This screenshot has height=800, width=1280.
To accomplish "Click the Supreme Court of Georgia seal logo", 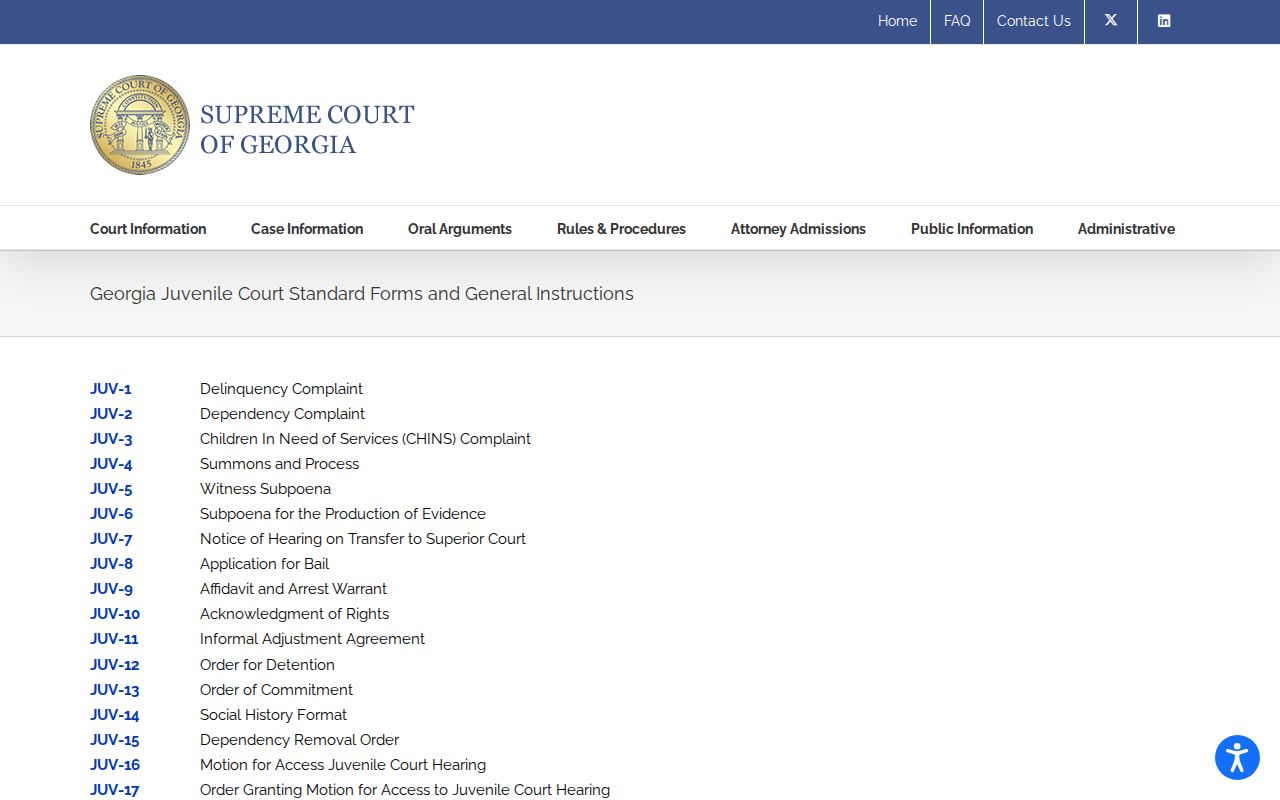I will (140, 125).
